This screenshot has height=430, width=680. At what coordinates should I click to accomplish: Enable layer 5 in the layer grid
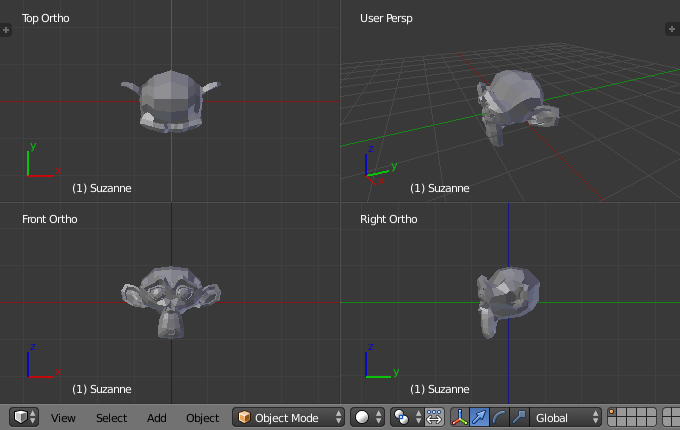(x=651, y=413)
